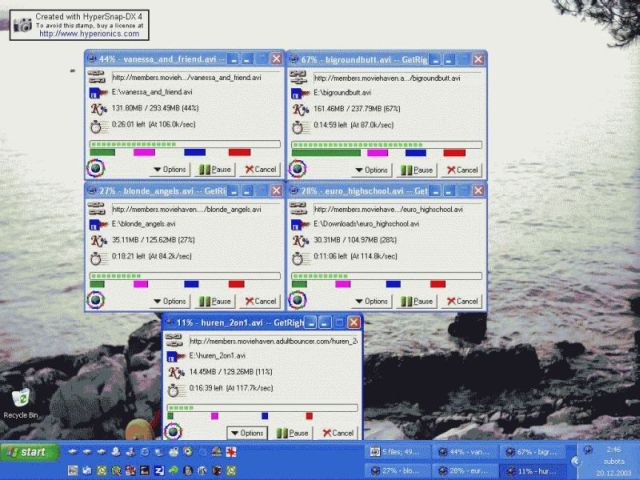
Task: Pause the 67% download
Action: point(417,169)
